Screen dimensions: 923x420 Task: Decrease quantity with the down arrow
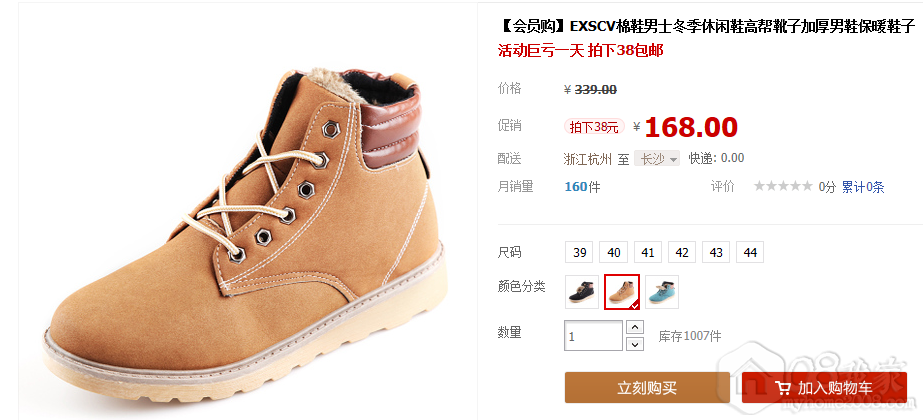click(635, 344)
